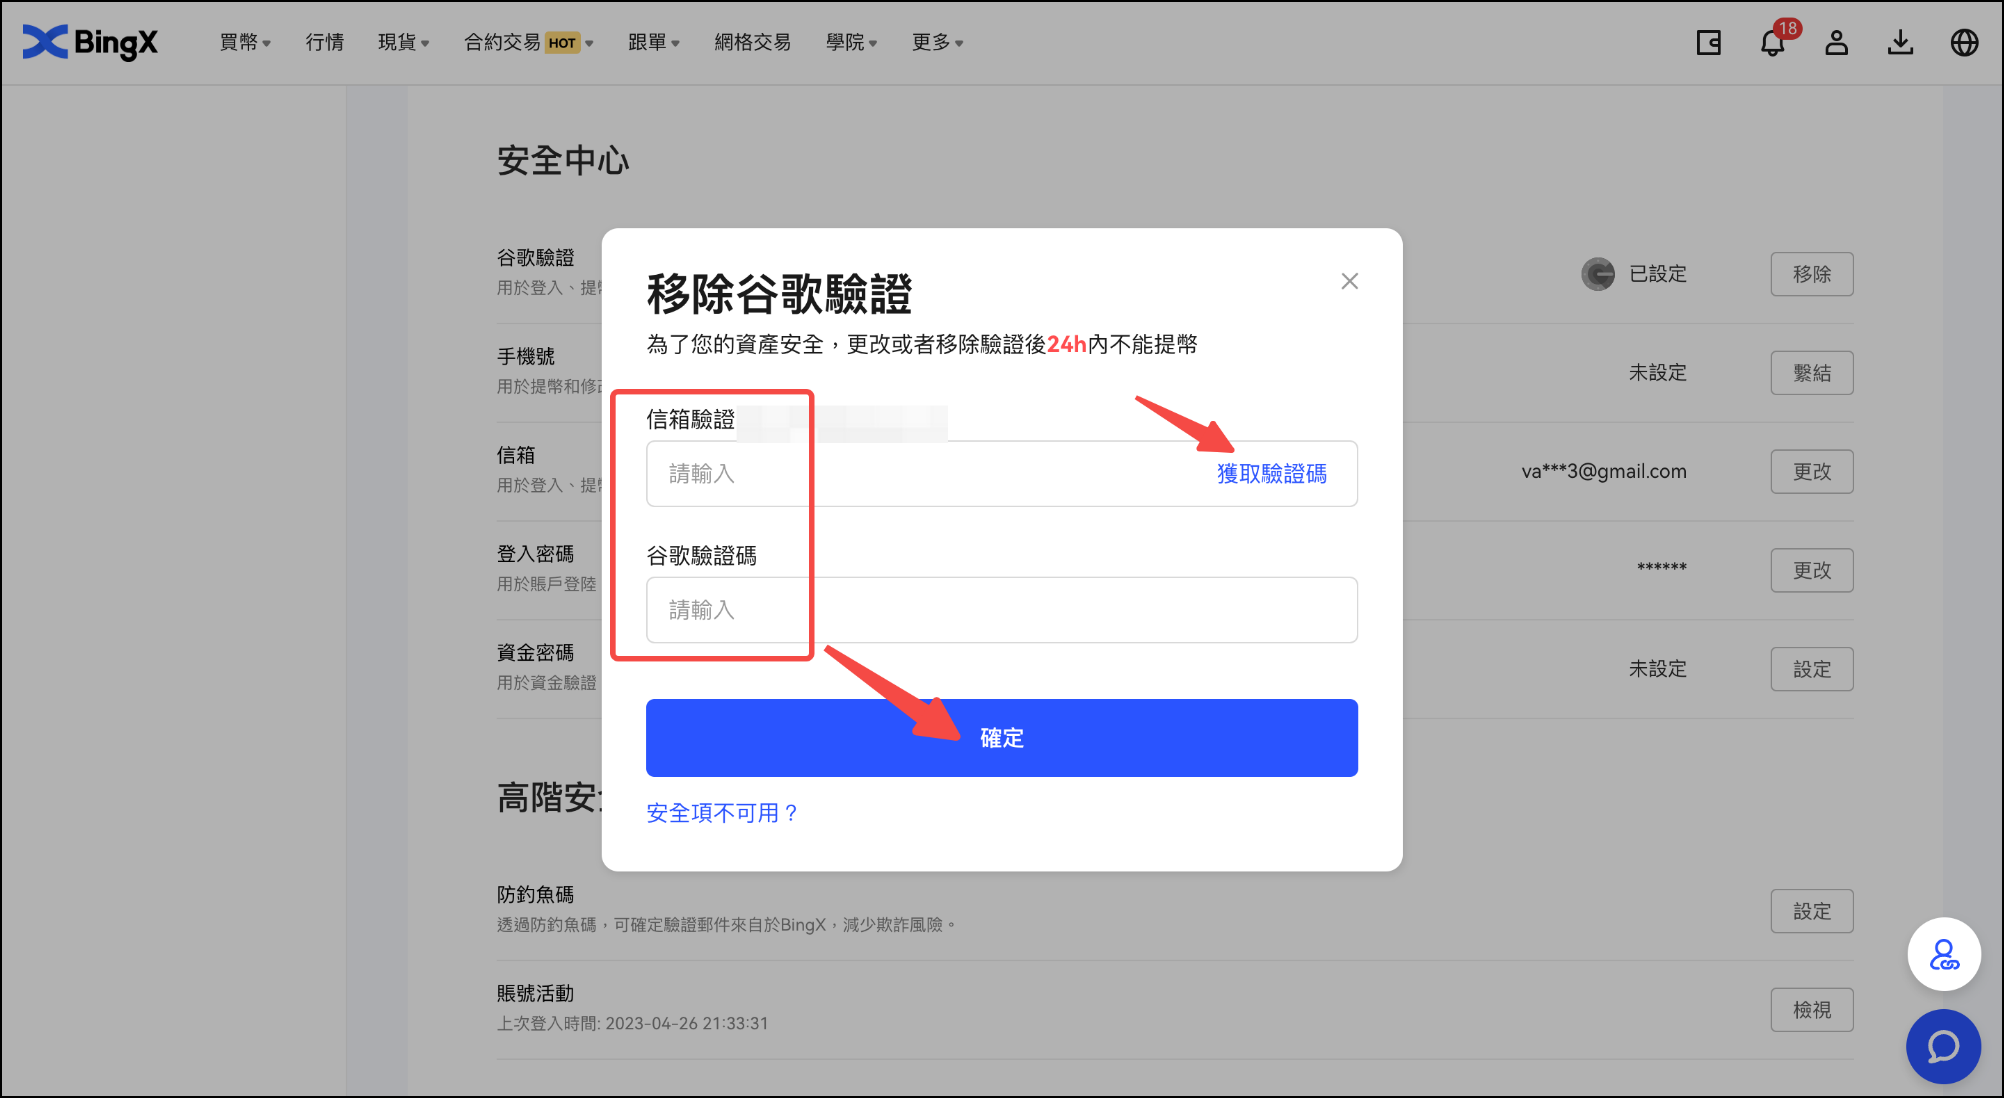2005x1099 pixels.
Task: Click the 防釣魚碼 row title
Action: tap(536, 895)
